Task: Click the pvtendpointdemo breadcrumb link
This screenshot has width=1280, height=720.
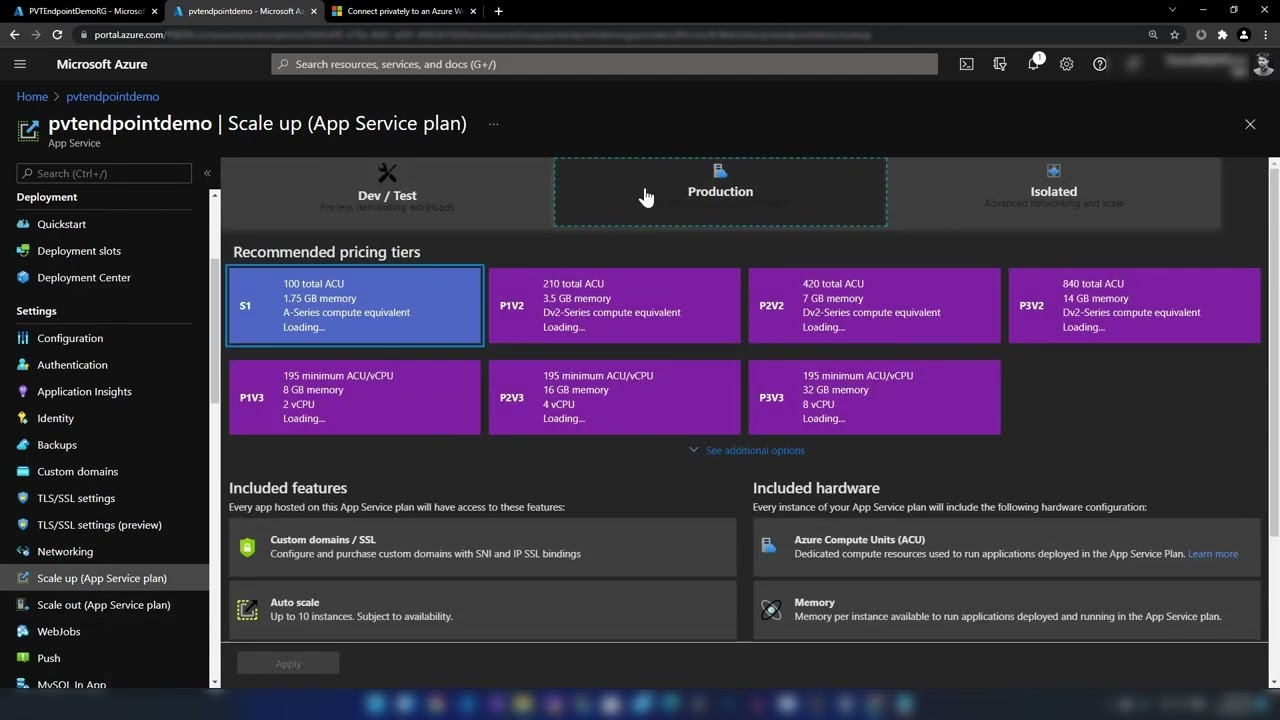Action: coord(112,96)
